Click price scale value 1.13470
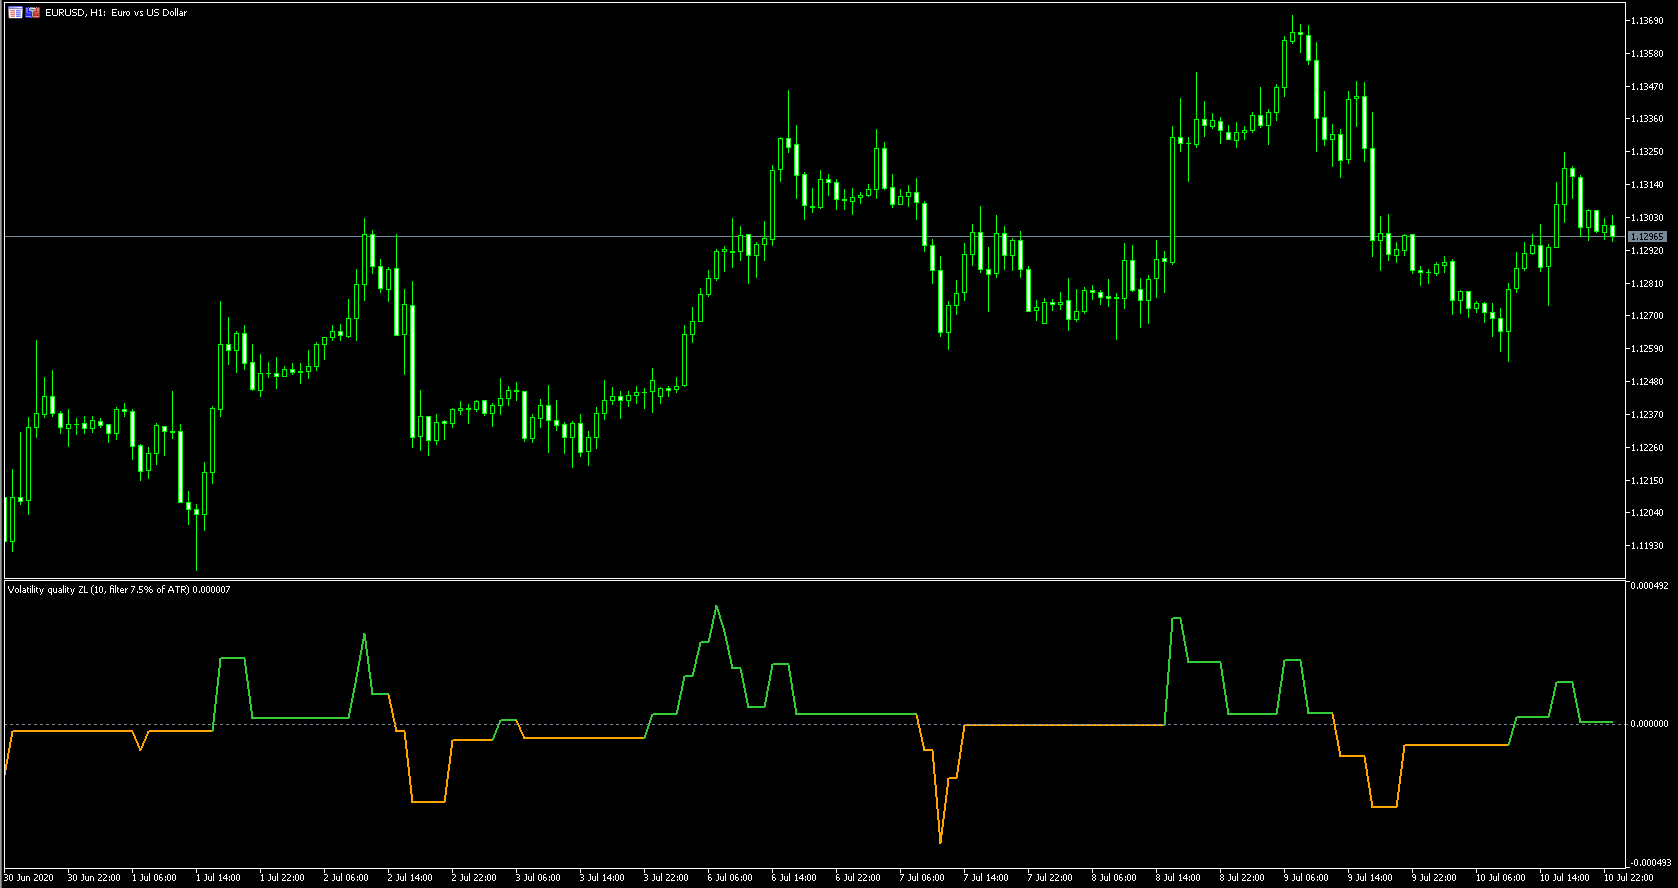This screenshot has width=1678, height=888. [1647, 87]
